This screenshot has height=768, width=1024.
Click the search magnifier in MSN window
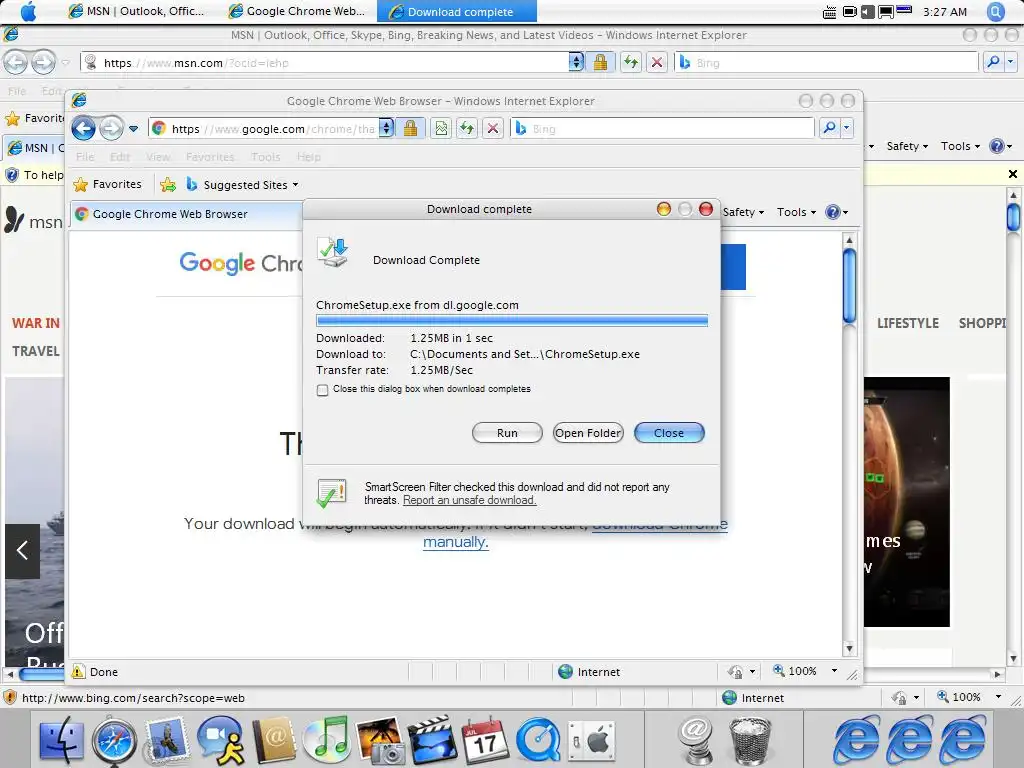(x=993, y=63)
